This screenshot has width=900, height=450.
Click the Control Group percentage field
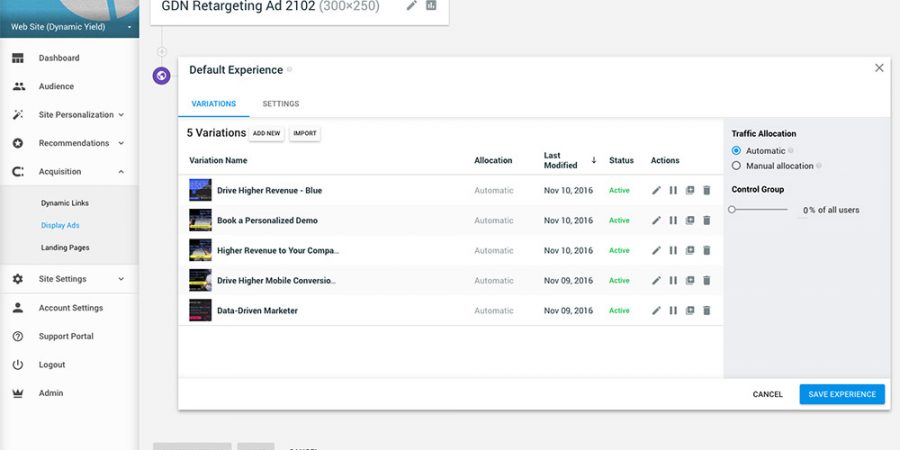pyautogui.click(x=806, y=211)
